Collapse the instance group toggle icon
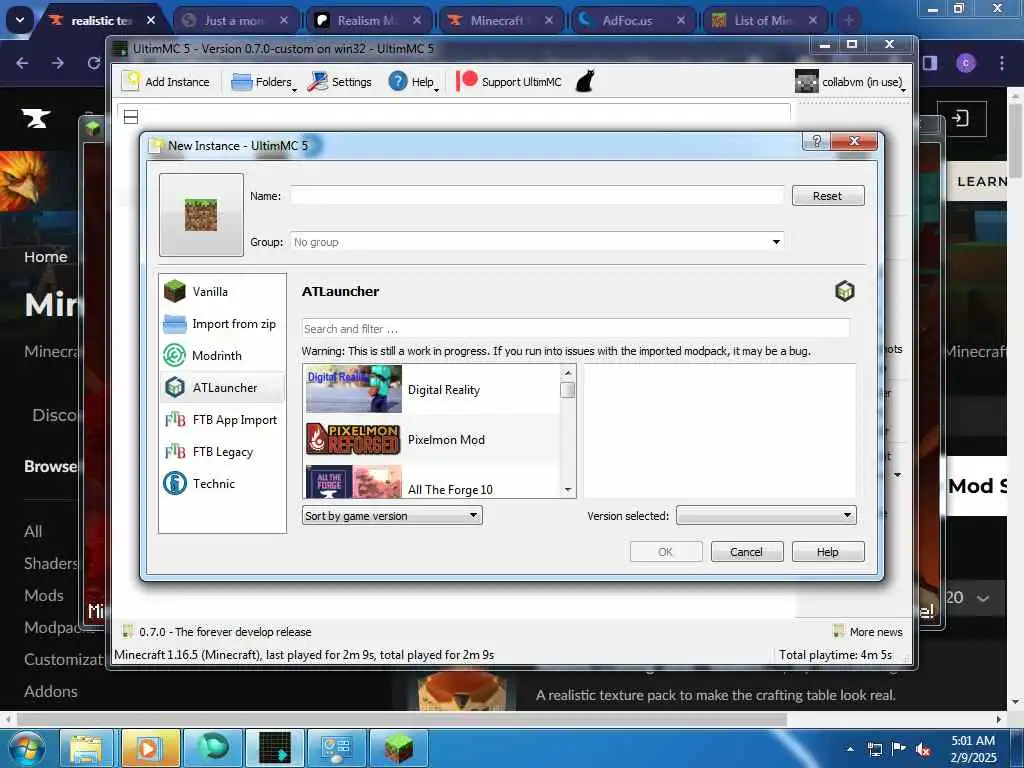Image resolution: width=1024 pixels, height=768 pixels. 131,117
